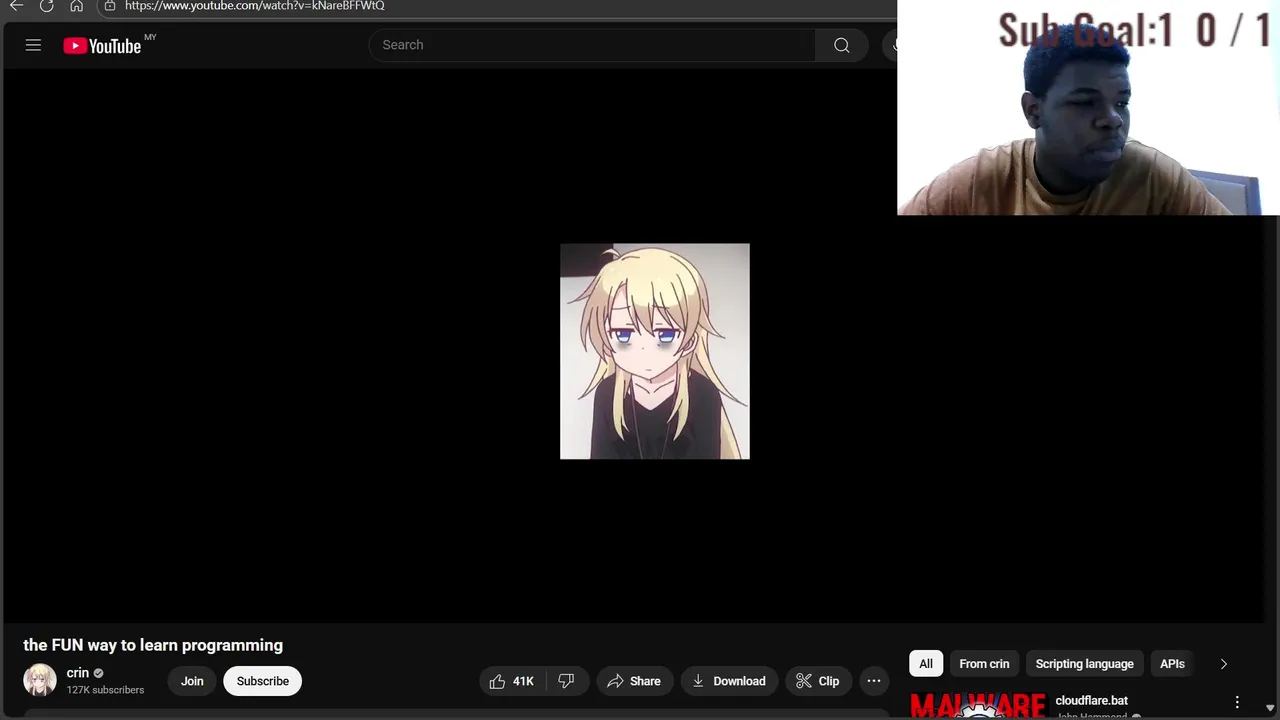Click the address bar lock icon
The image size is (1280, 720).
pos(110,6)
